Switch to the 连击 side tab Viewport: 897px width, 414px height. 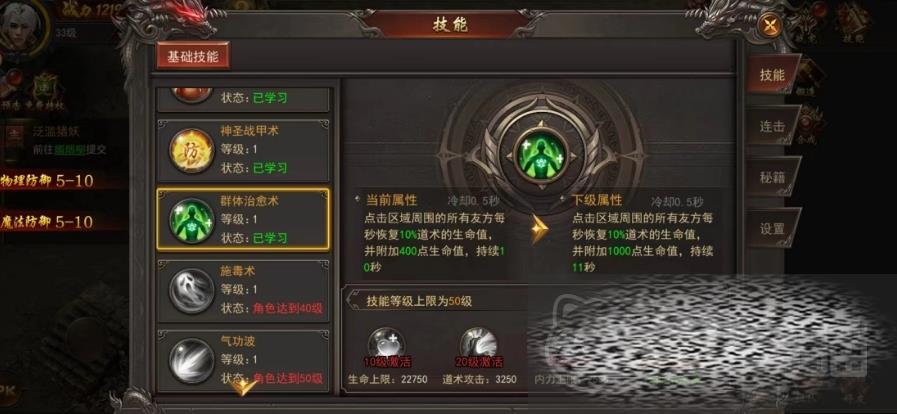[772, 126]
